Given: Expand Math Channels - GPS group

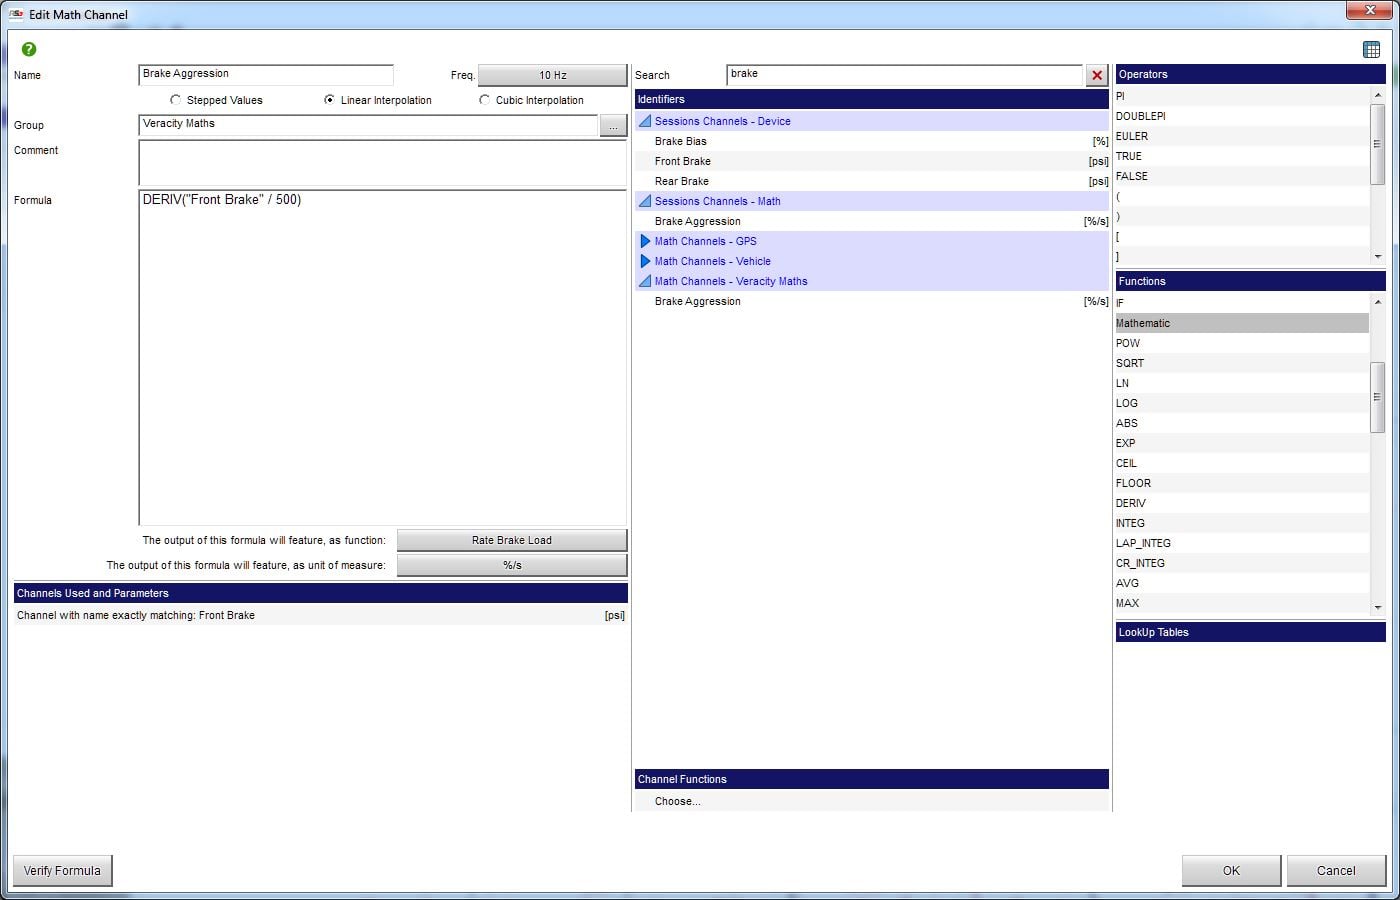Looking at the screenshot, I should click(645, 241).
